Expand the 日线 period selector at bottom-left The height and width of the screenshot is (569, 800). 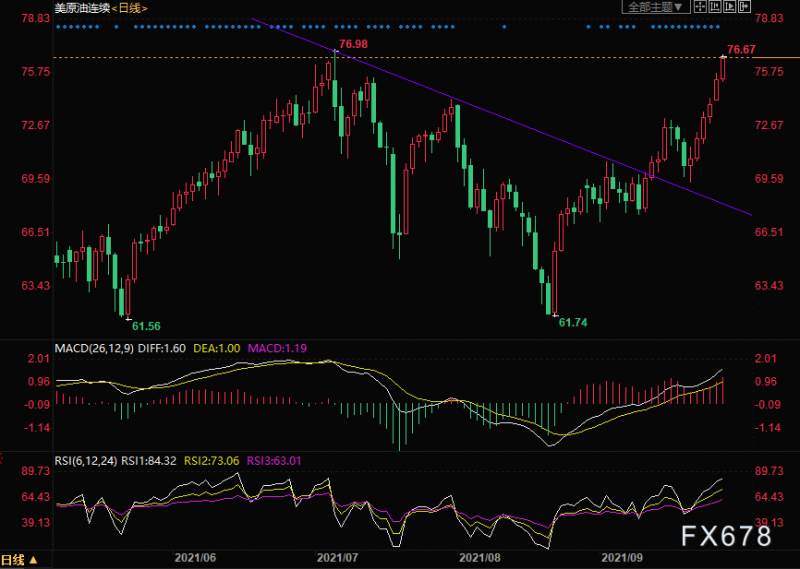(20, 560)
